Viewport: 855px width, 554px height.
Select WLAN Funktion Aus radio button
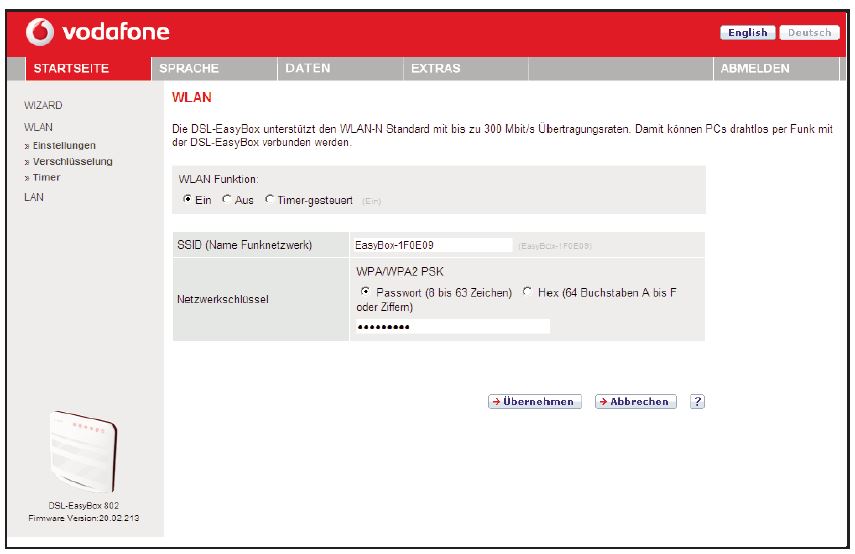(x=226, y=200)
